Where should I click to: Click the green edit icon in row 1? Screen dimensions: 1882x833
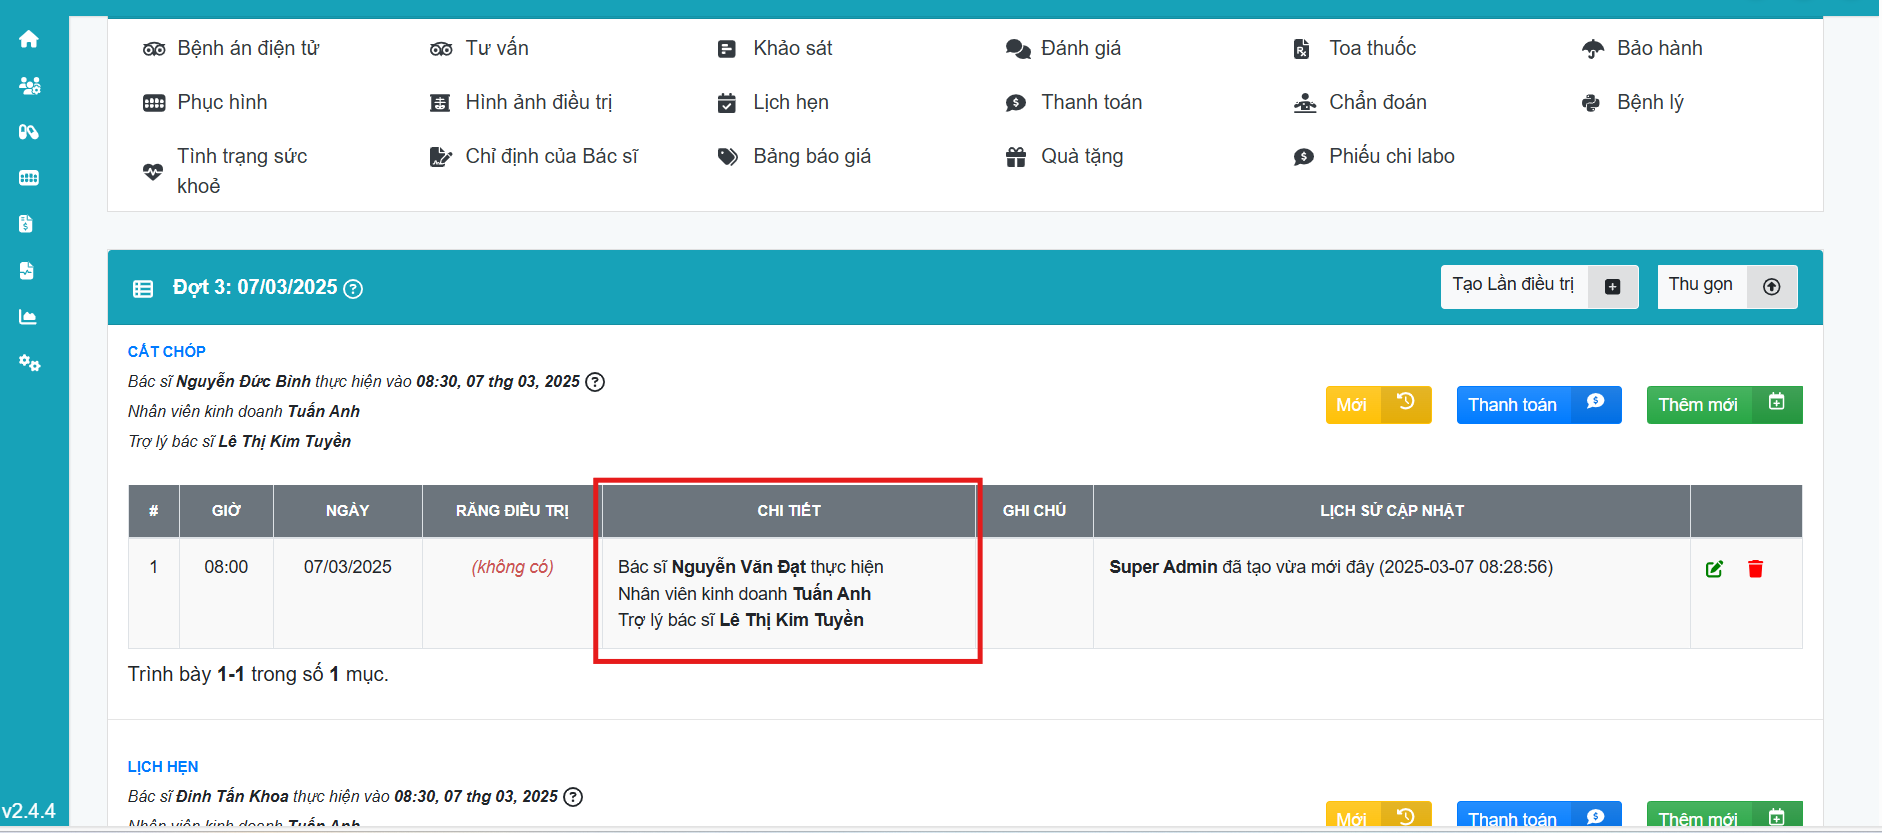(x=1714, y=569)
